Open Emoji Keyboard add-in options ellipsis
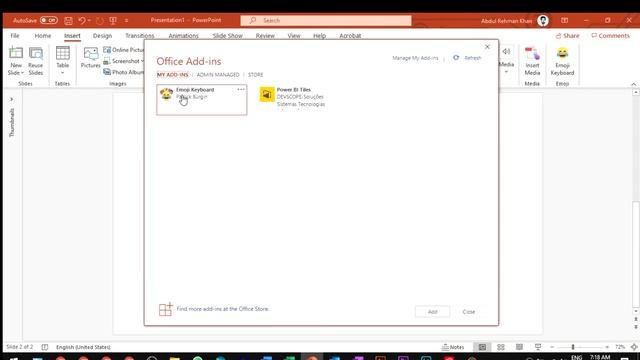640x360 pixels. 241,89
